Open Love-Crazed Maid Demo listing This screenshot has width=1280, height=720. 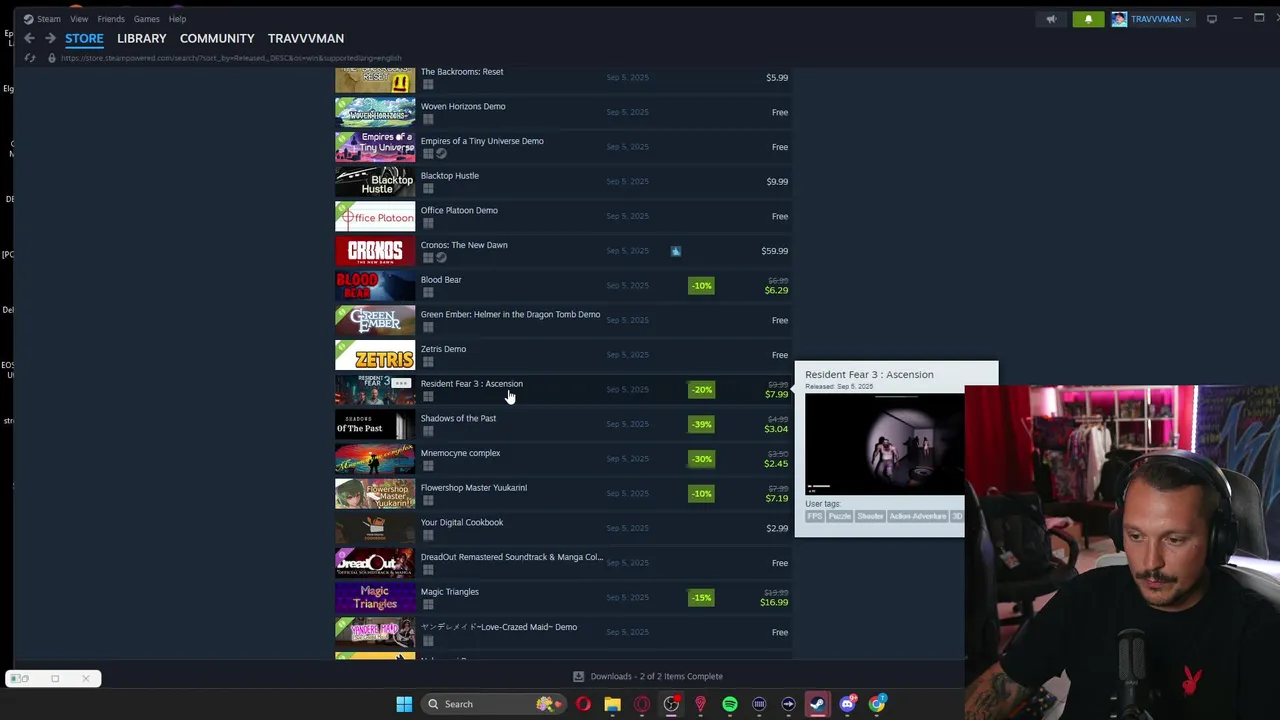click(x=562, y=632)
